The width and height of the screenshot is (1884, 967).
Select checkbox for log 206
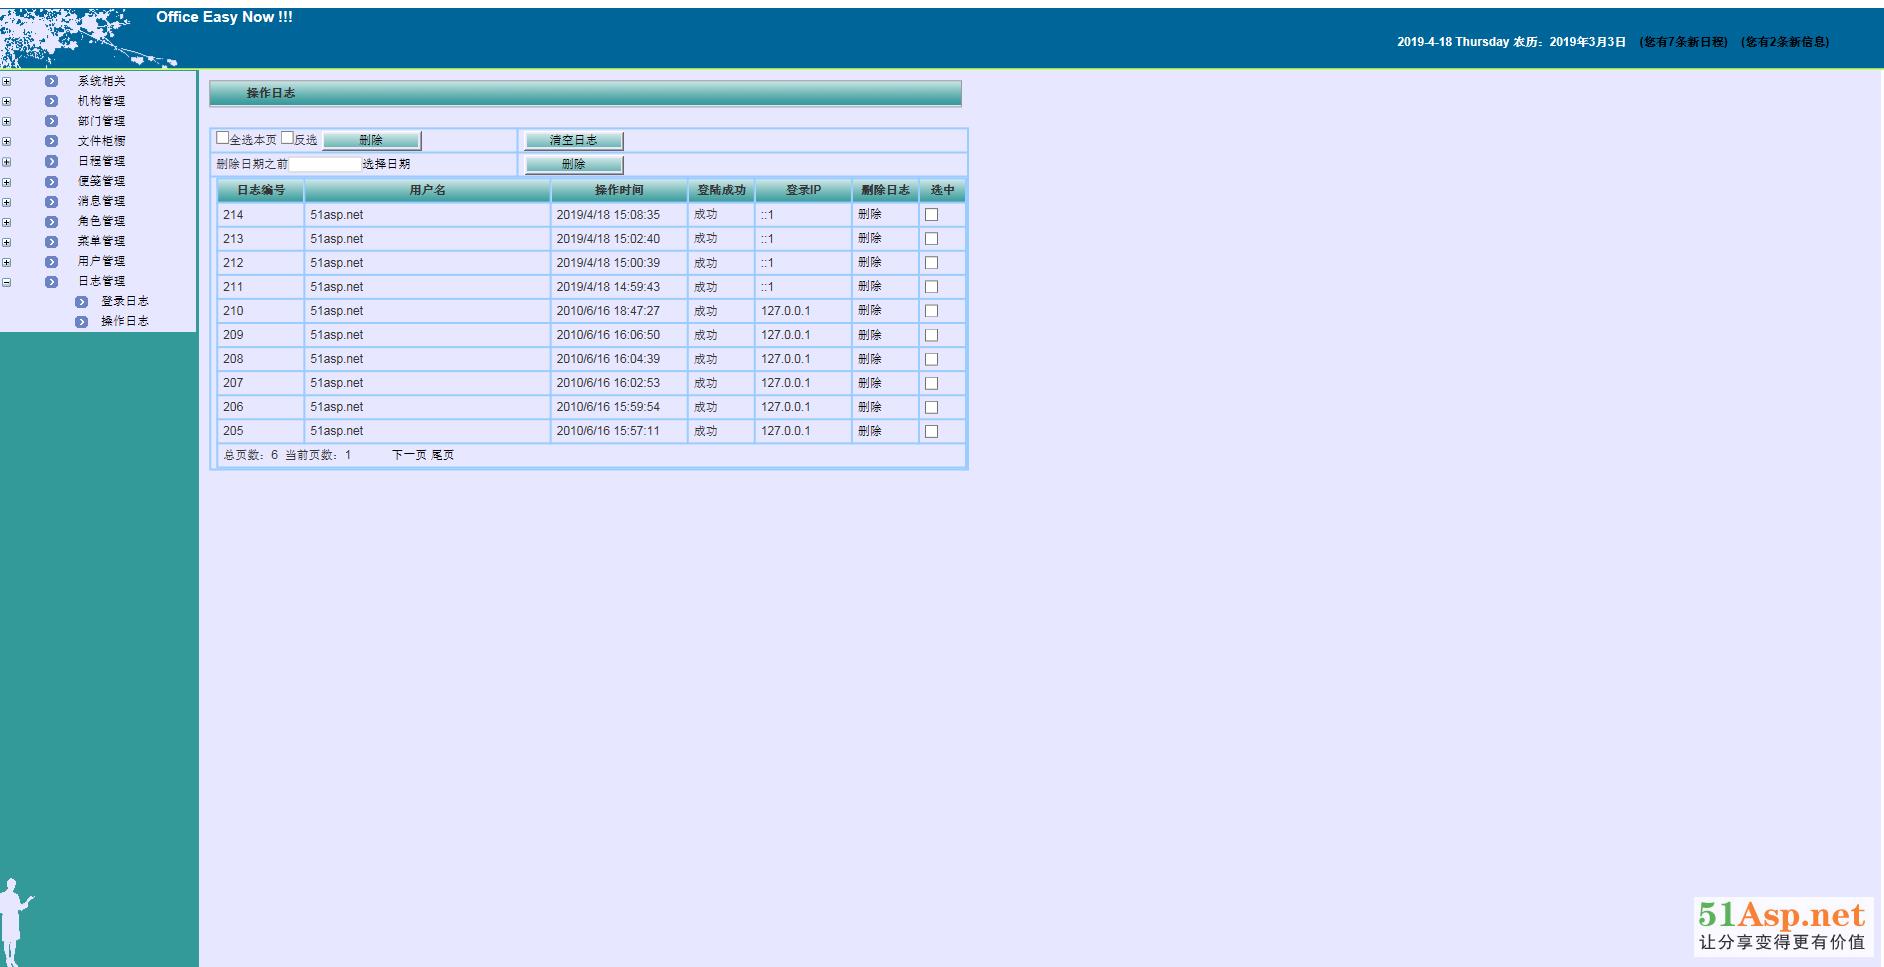pos(931,407)
